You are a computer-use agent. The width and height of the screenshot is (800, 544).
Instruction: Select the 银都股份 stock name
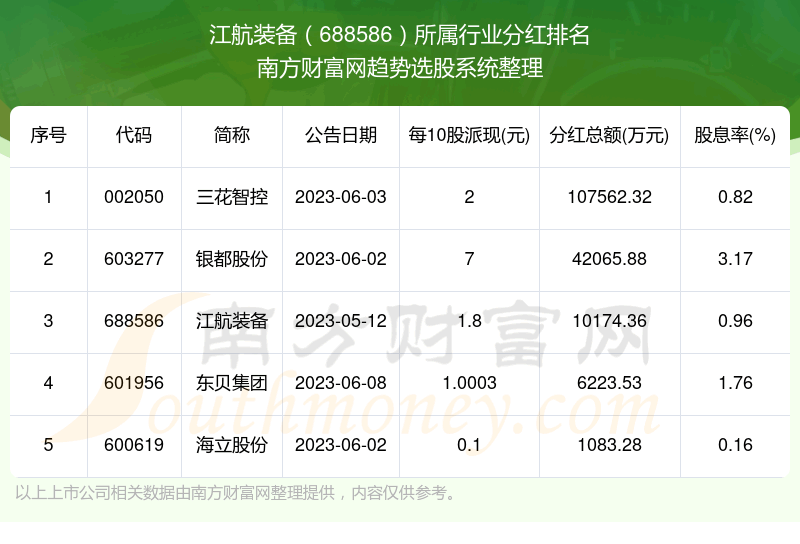232,259
